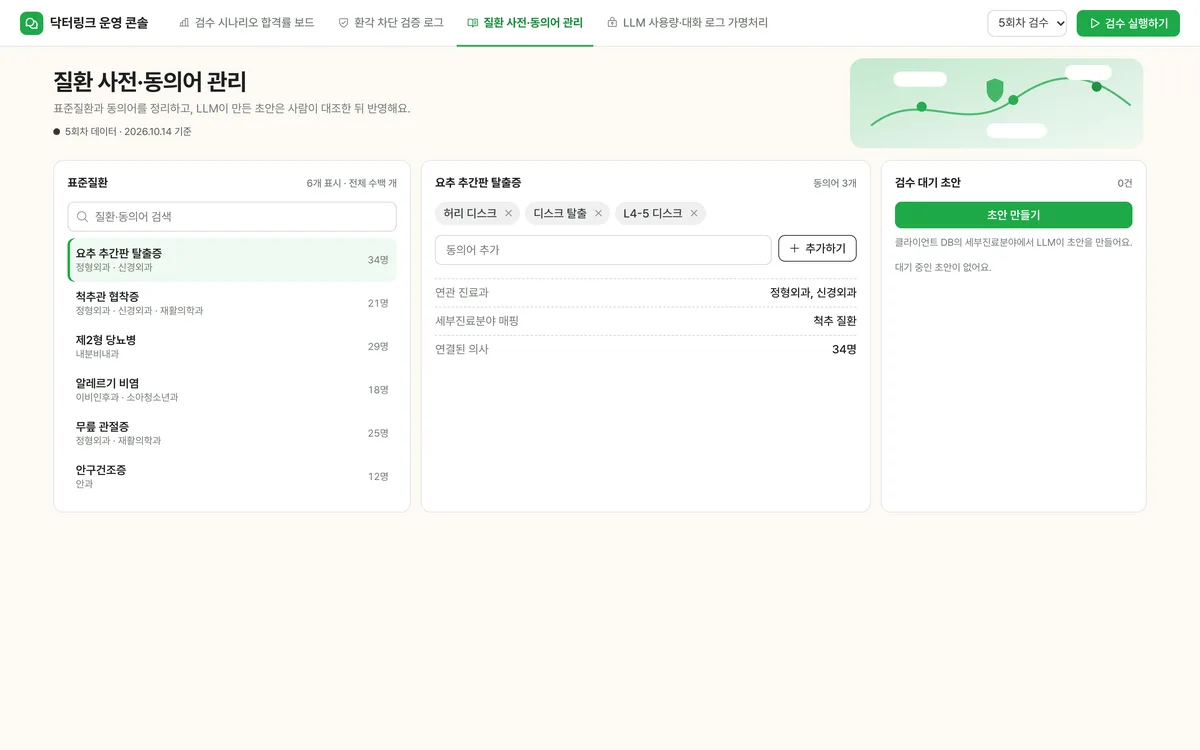Click the 초안 만들기 button
Screen dimensions: 1200x750
point(1013,215)
